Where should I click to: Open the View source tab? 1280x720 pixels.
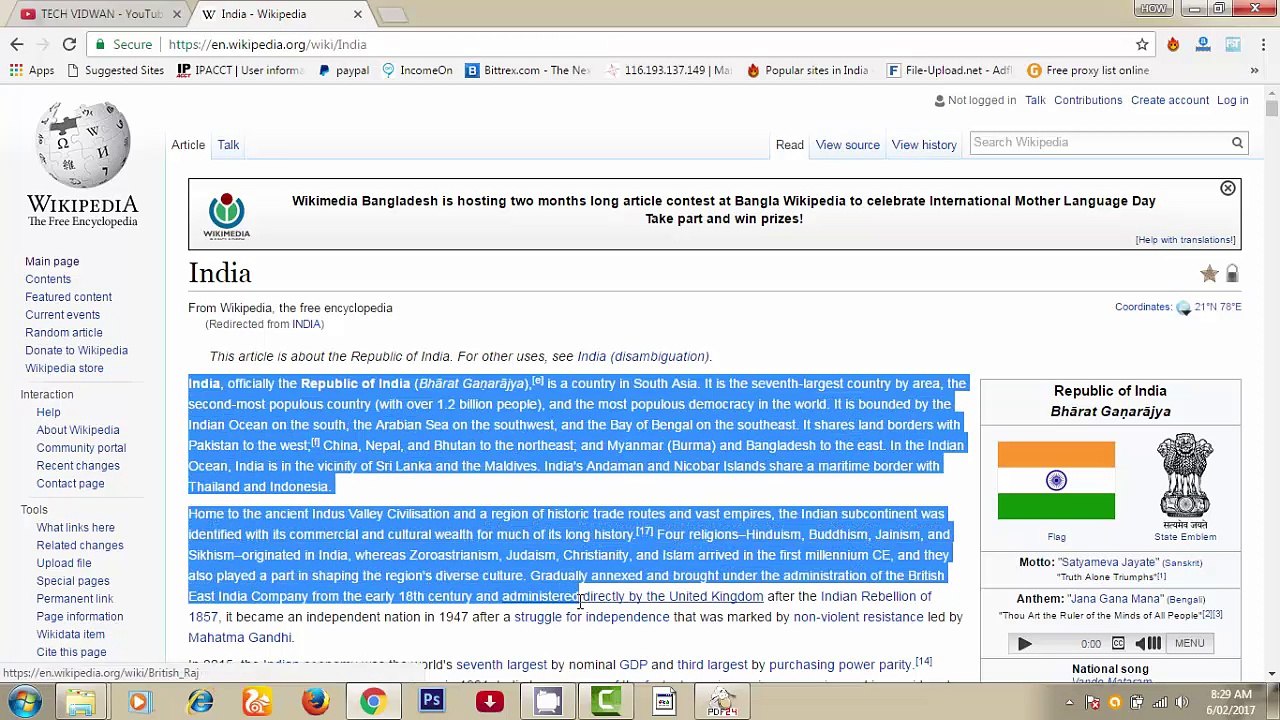pos(847,145)
